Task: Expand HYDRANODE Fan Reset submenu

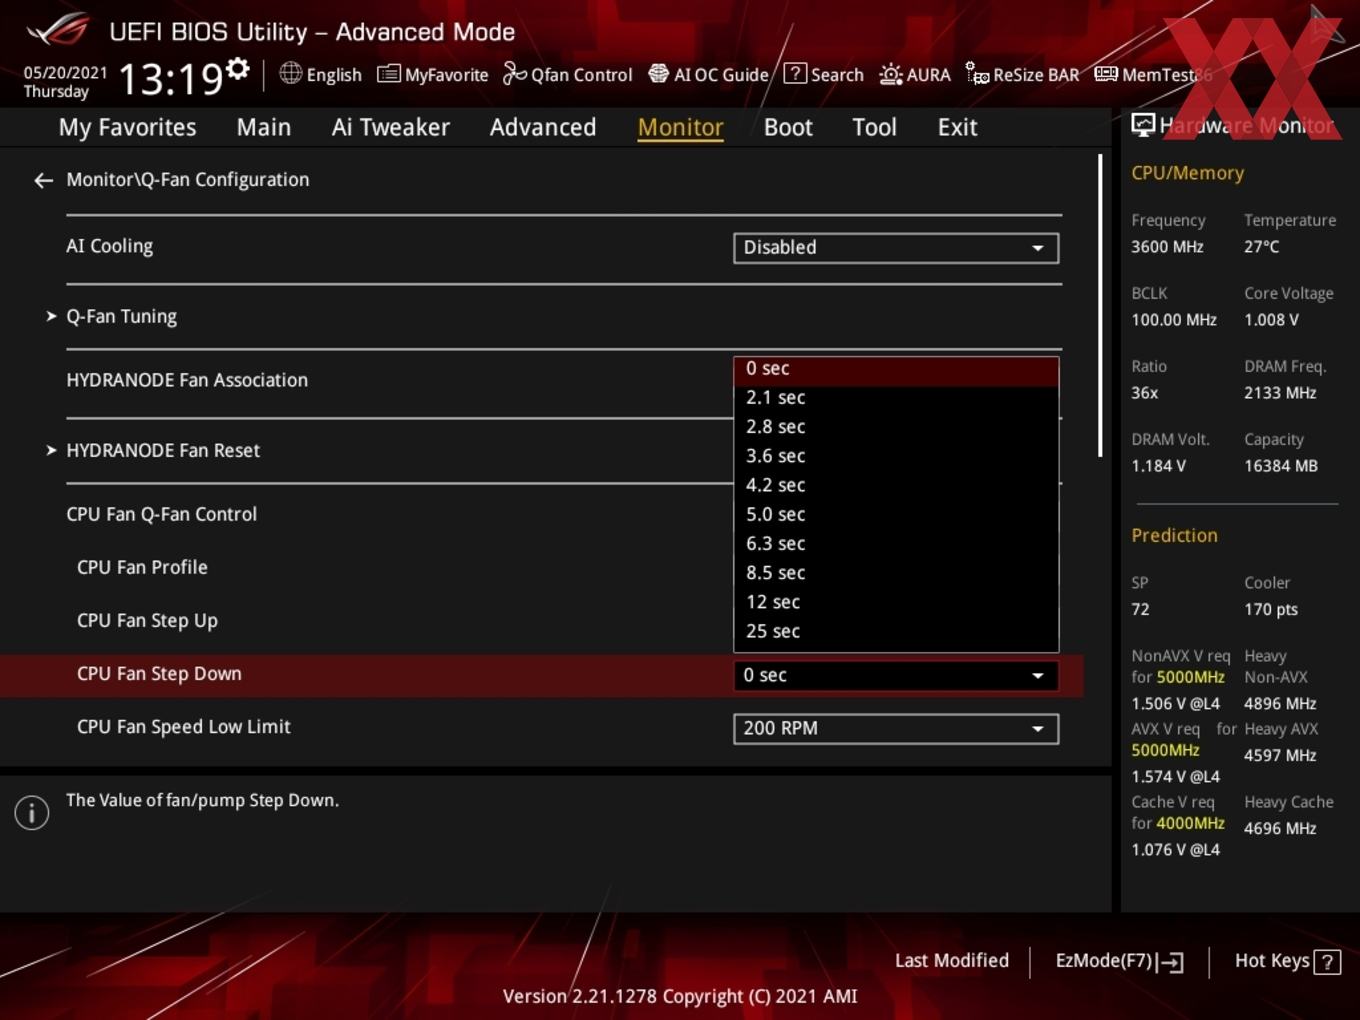Action: point(153,451)
